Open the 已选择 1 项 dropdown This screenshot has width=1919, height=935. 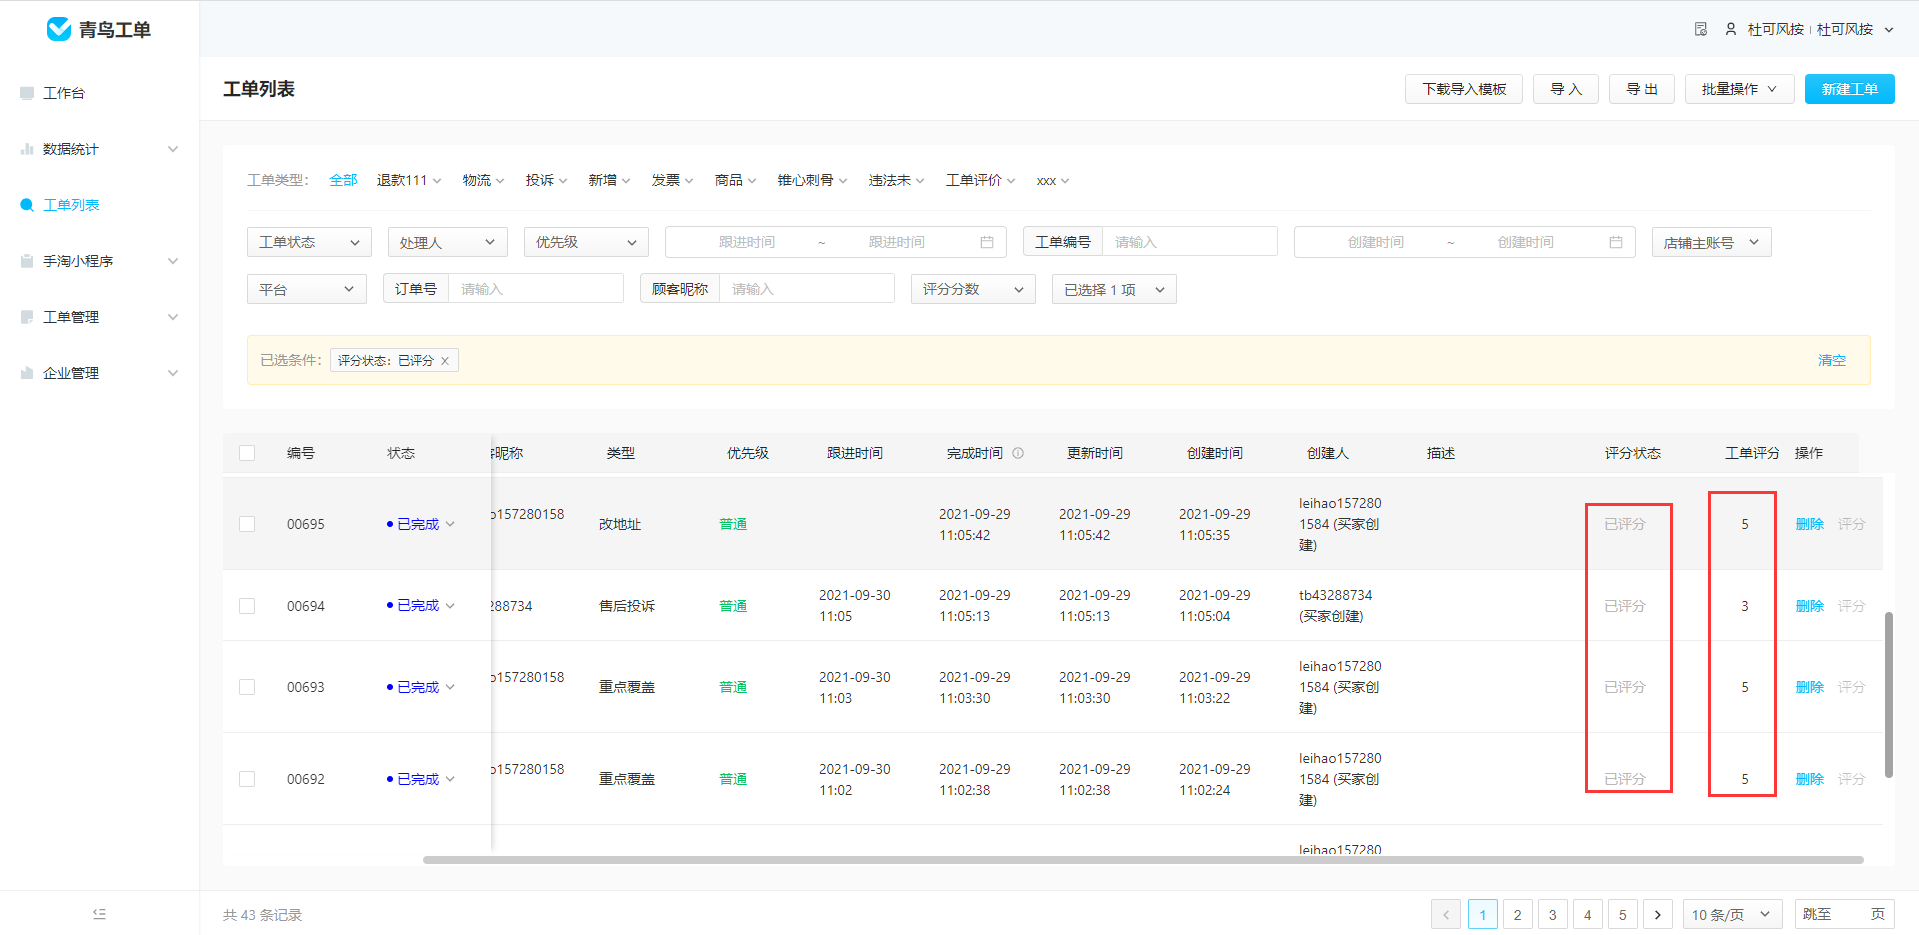pyautogui.click(x=1114, y=289)
